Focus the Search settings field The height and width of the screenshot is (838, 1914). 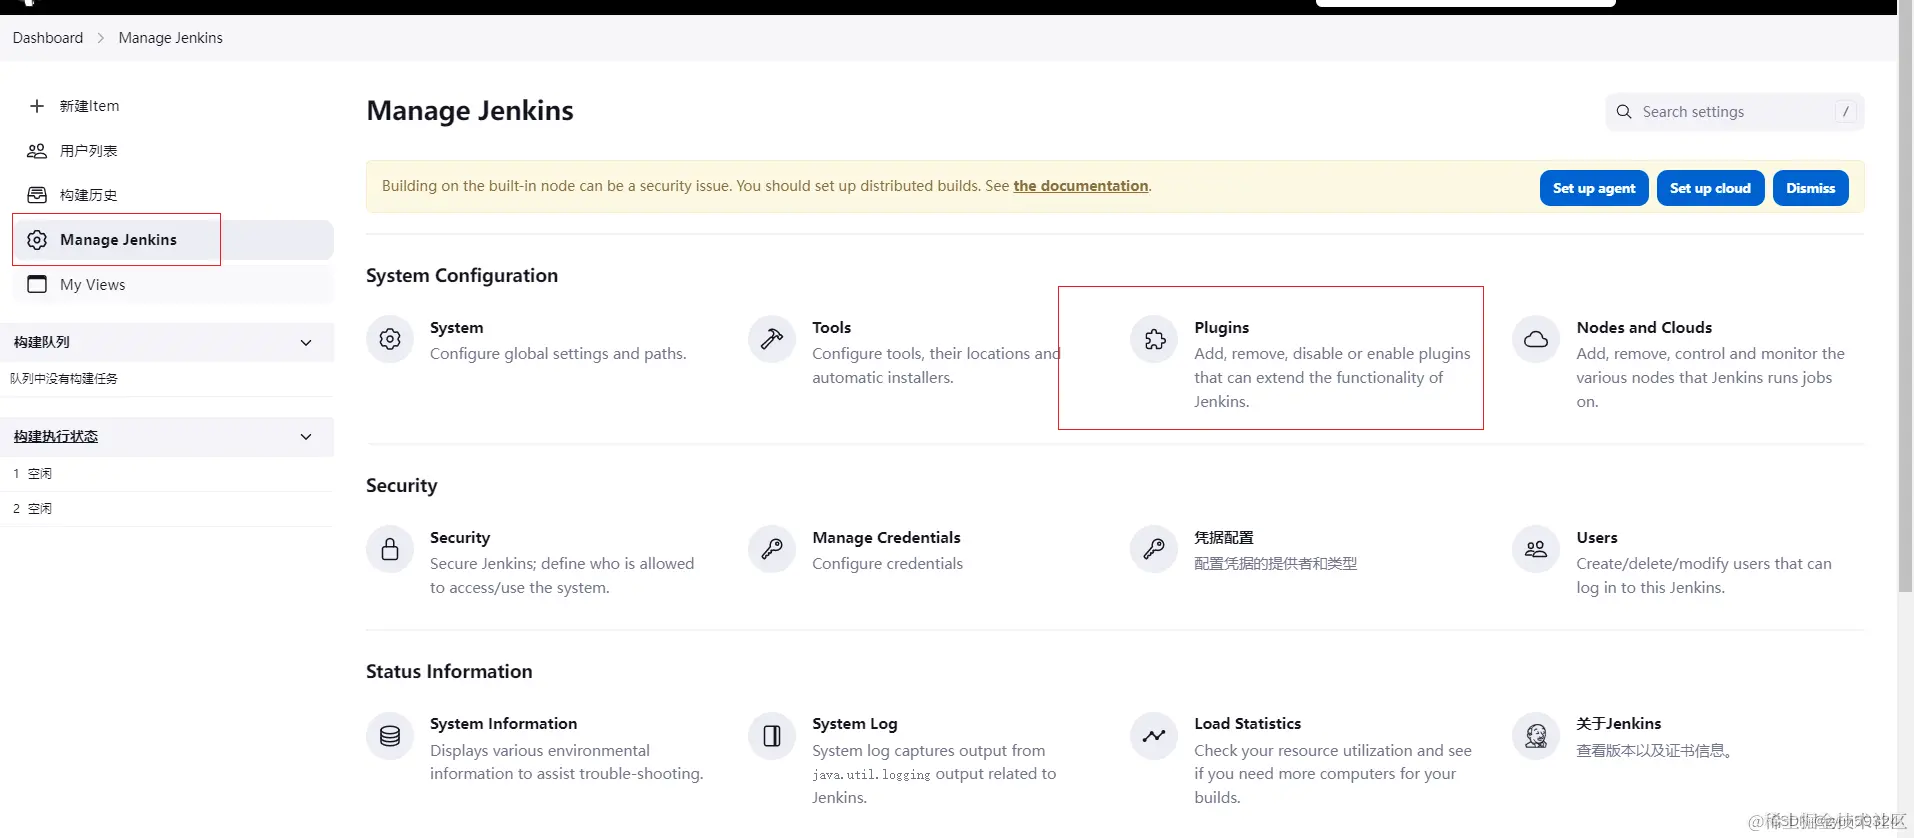point(1734,112)
